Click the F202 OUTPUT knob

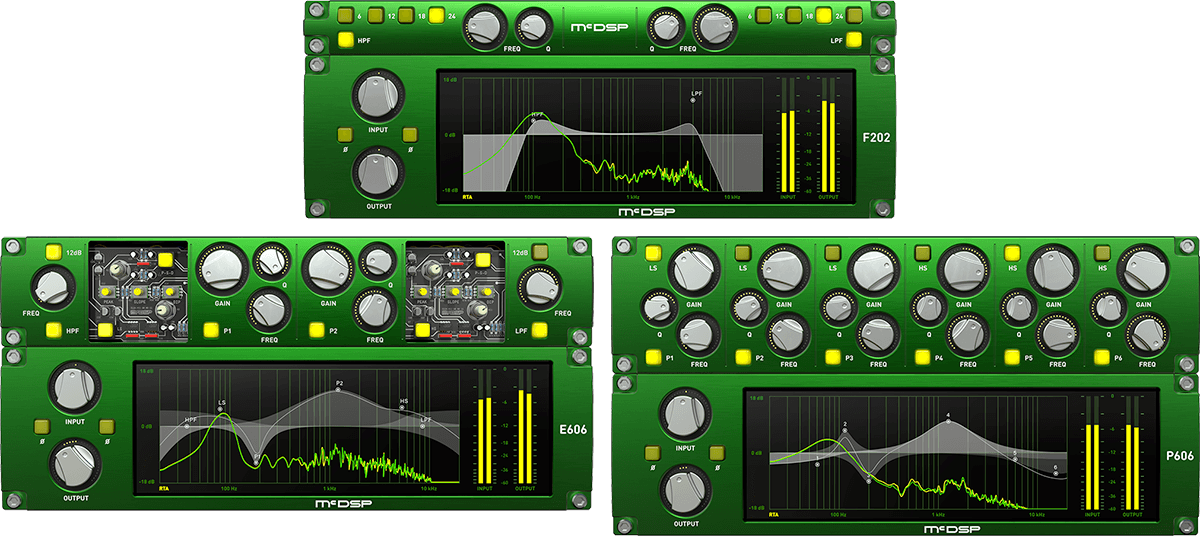click(378, 171)
